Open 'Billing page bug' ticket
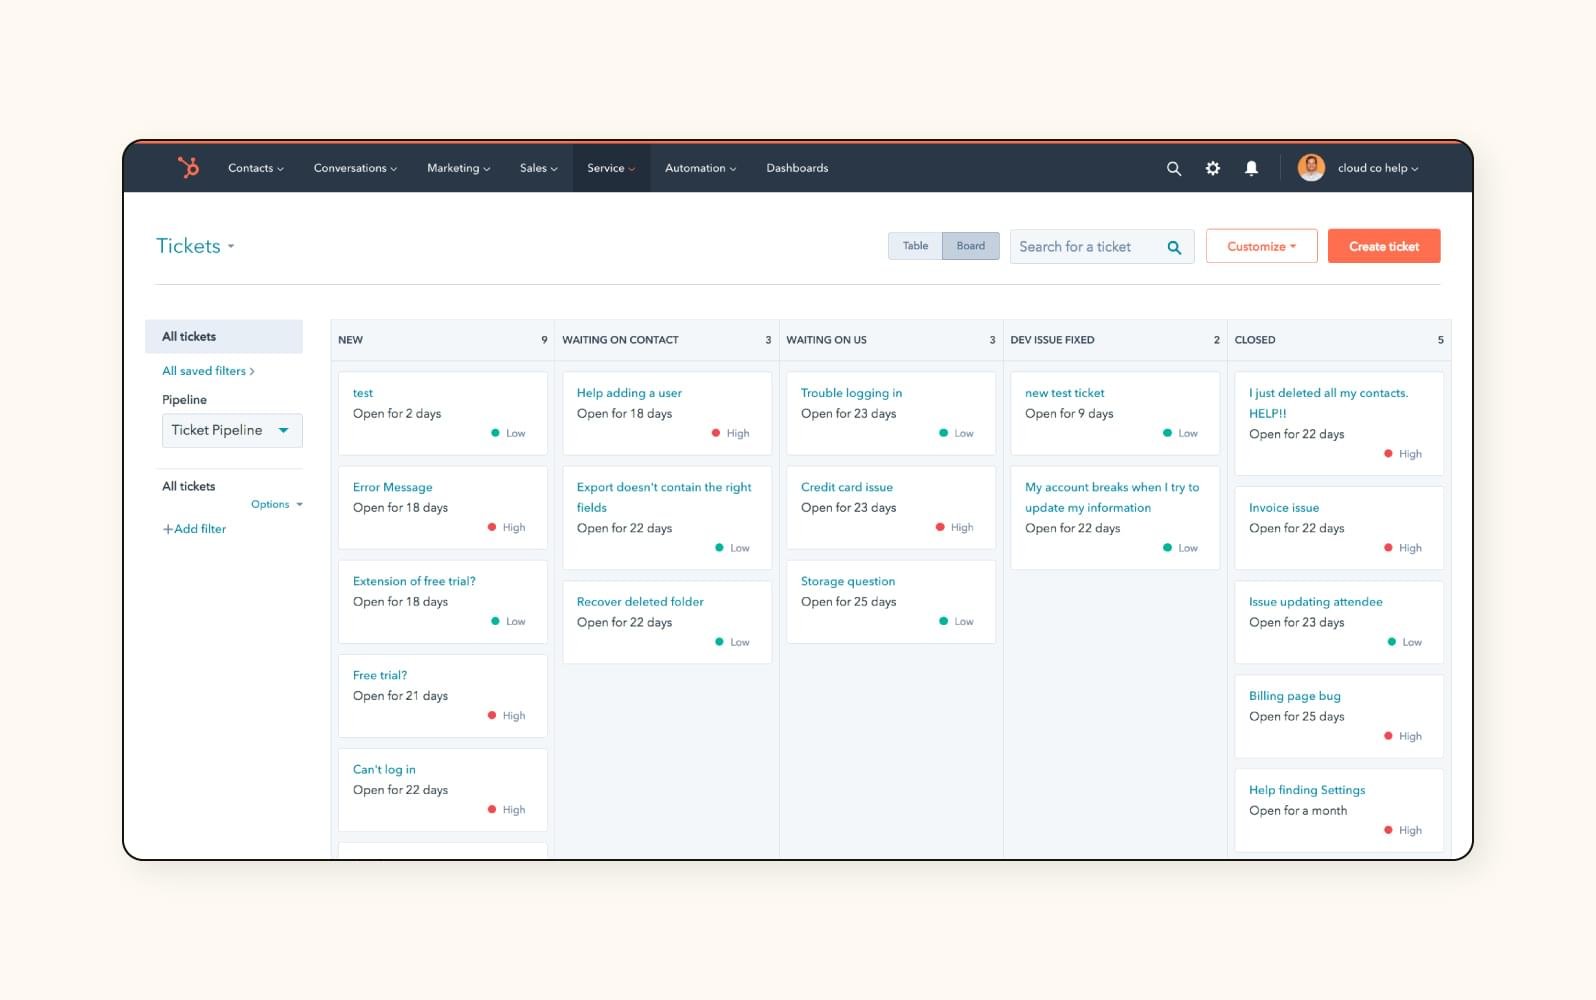 click(1295, 695)
